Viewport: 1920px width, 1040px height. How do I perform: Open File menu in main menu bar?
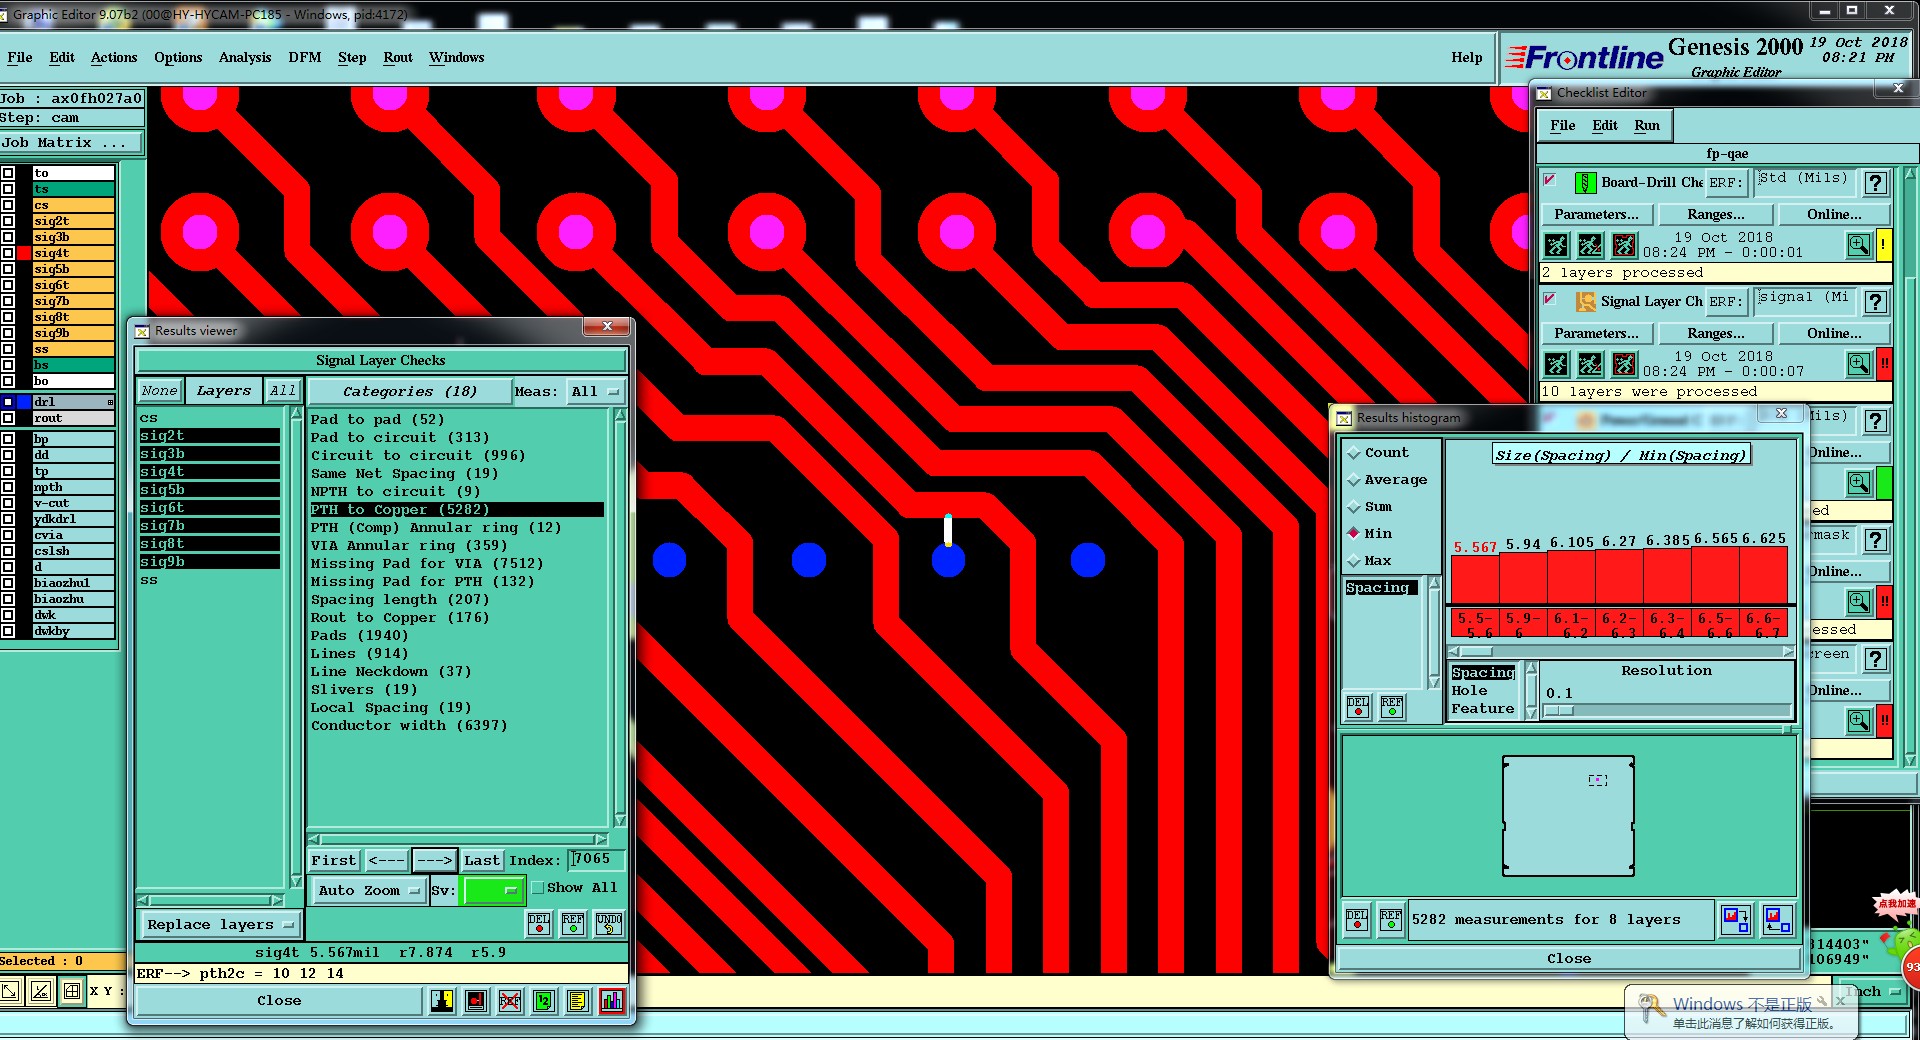click(20, 57)
